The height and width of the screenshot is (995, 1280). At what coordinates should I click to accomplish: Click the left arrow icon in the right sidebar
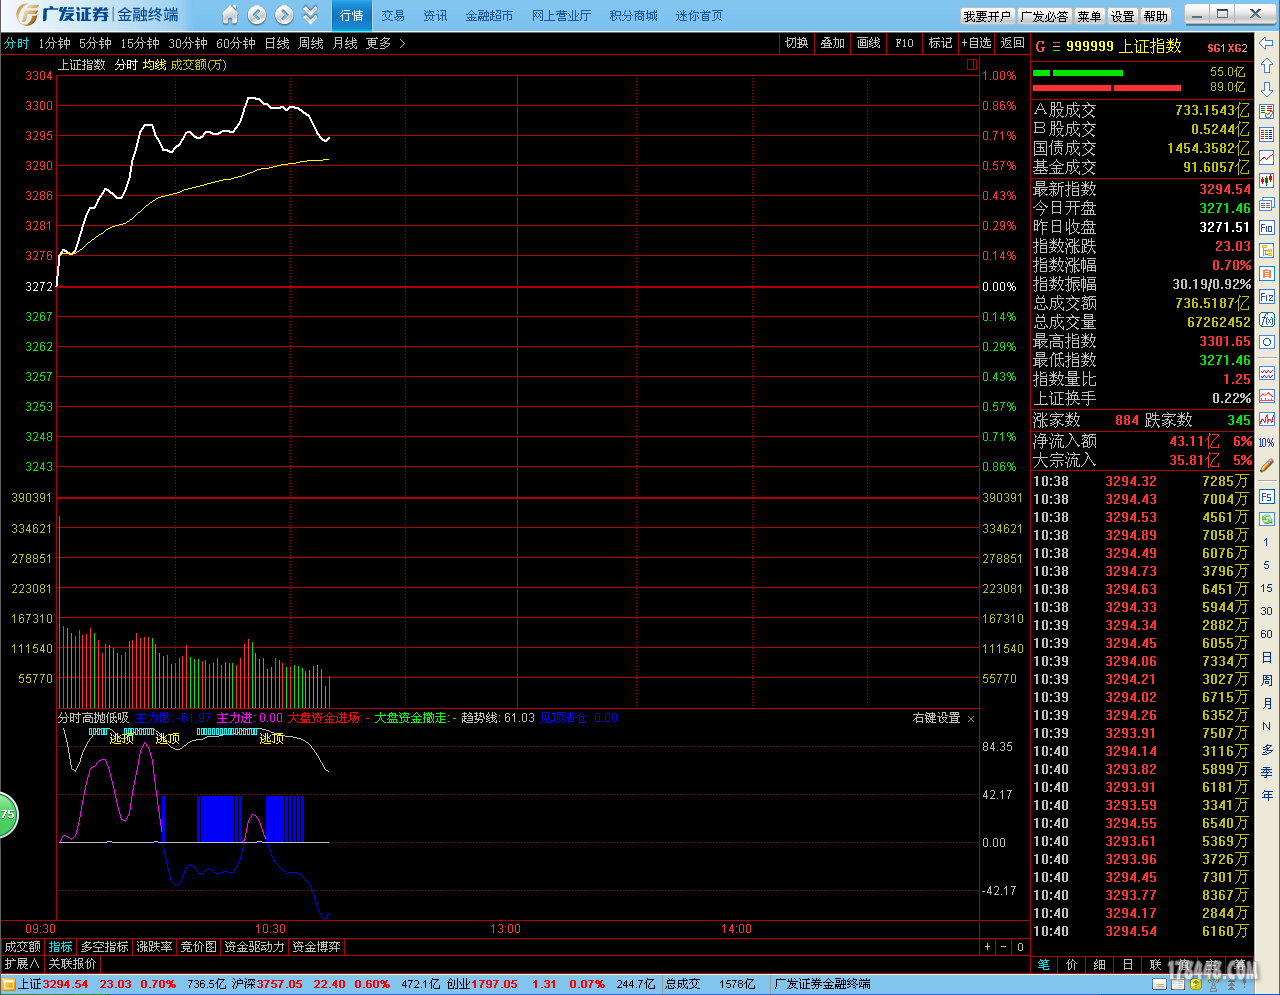[1267, 42]
